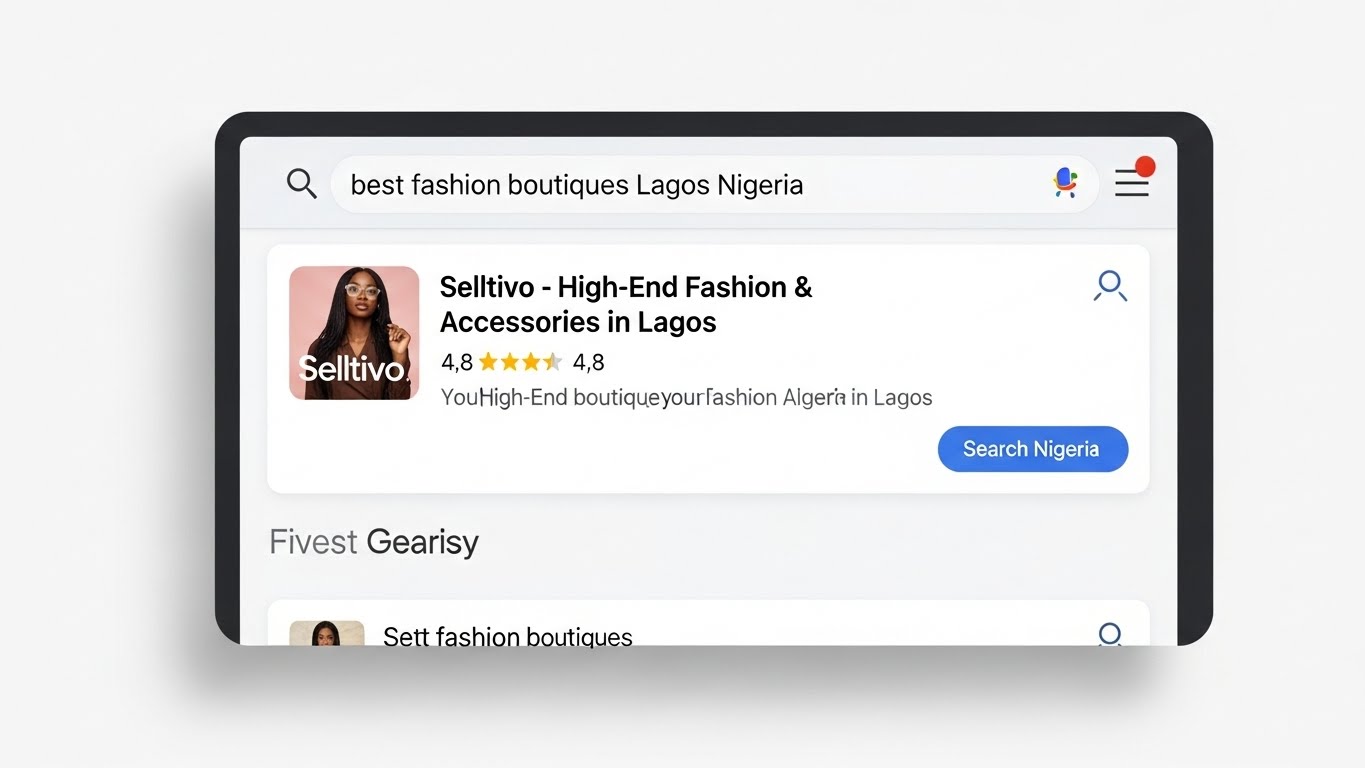Click the Sett fashion boutiques thumbnail
Screen dimensions: 1365x768
point(327,633)
